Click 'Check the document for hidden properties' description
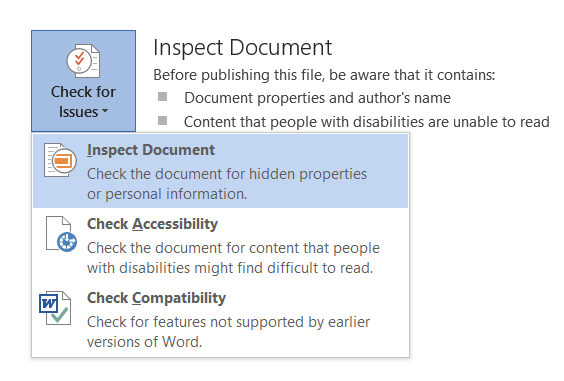The image size is (564, 381). coord(227,174)
